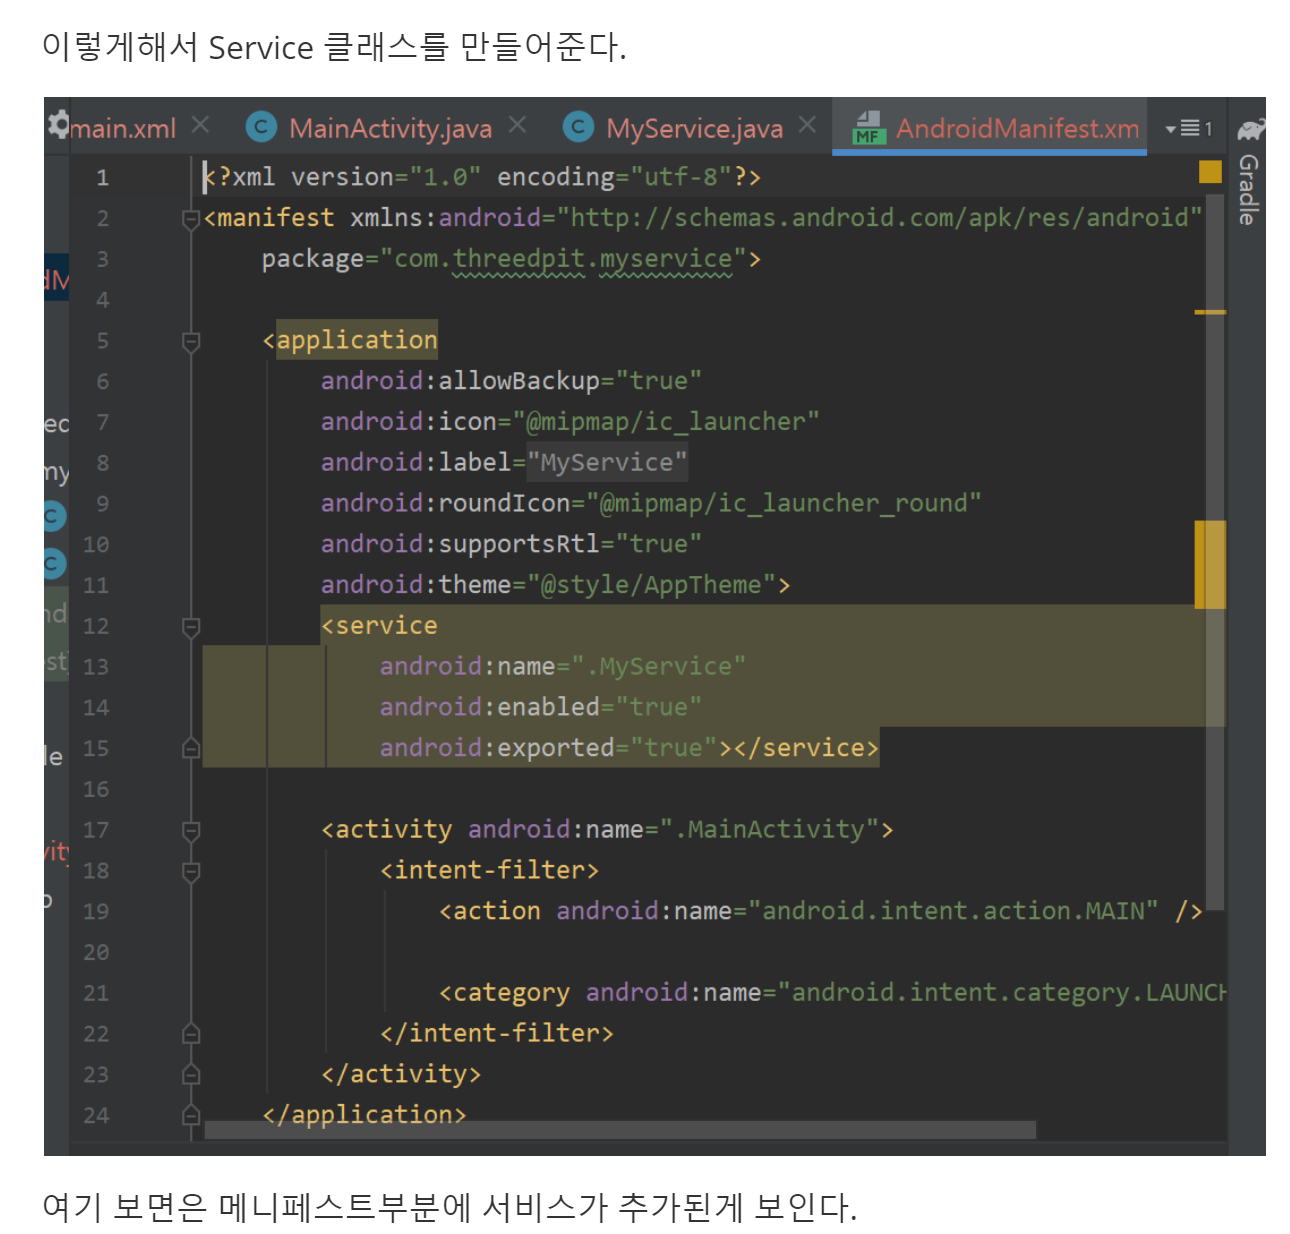This screenshot has height=1234, width=1290.
Task: Click the closing activity tag text
Action: [401, 1074]
